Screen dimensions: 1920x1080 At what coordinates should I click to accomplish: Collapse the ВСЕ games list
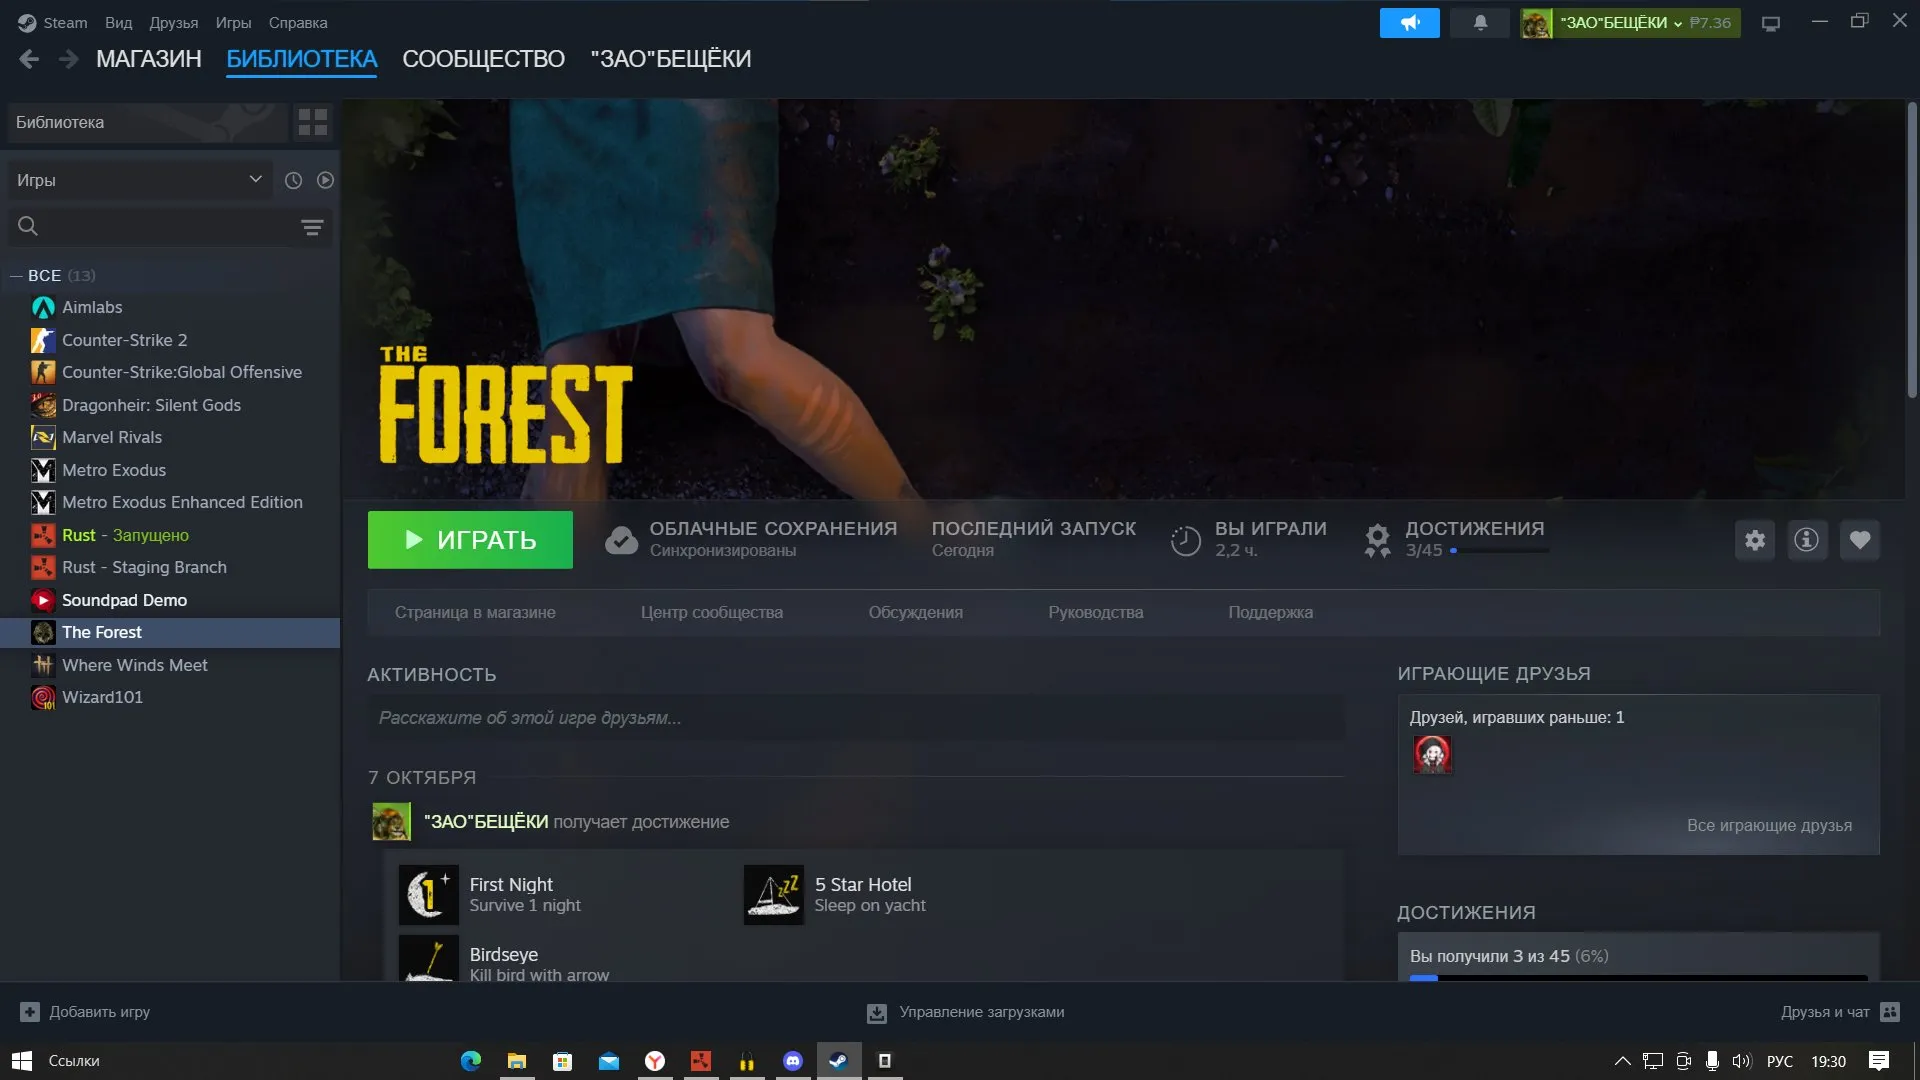pos(16,275)
